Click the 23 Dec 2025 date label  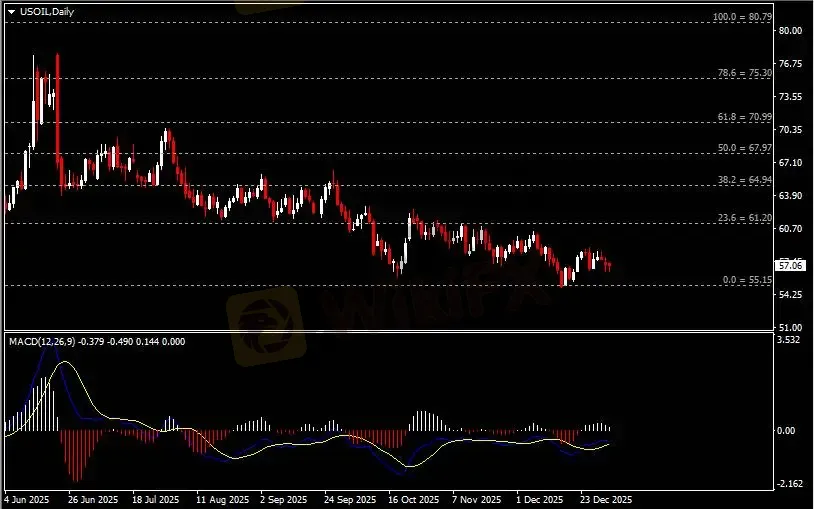click(x=607, y=497)
